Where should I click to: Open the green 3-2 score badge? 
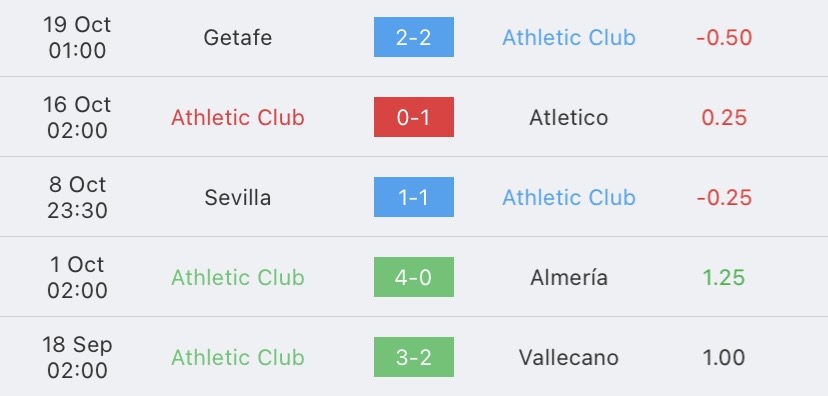pos(413,357)
